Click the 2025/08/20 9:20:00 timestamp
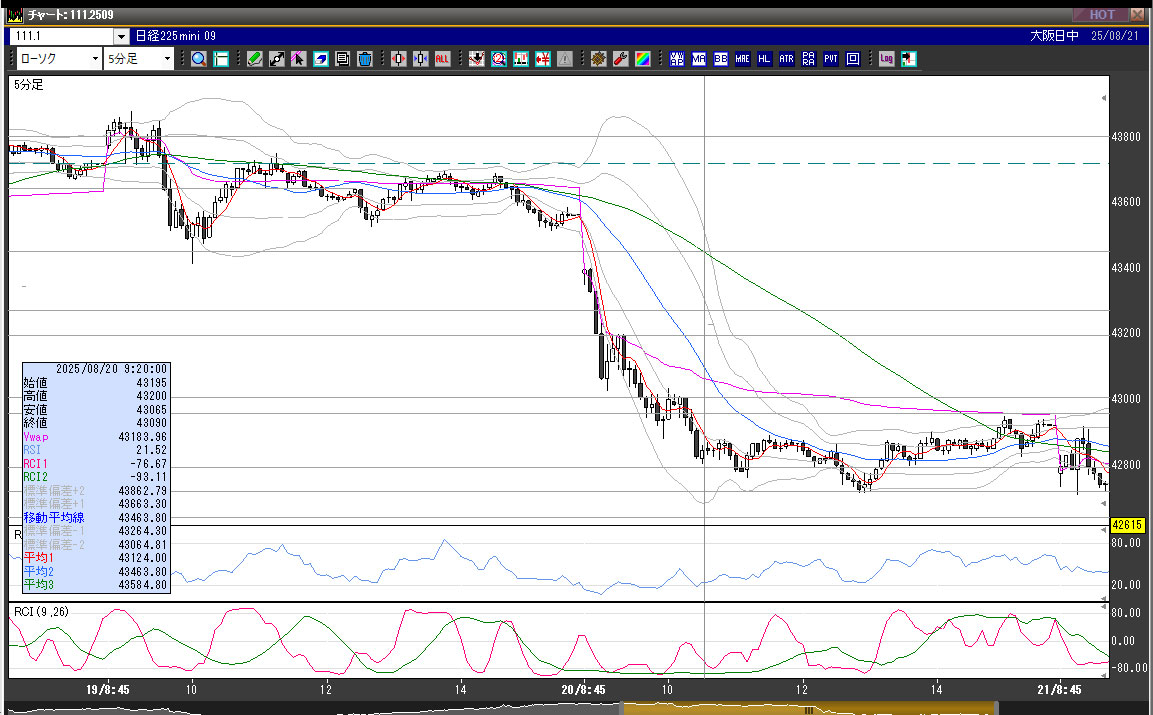Screen dimensions: 1153x715 point(111,369)
